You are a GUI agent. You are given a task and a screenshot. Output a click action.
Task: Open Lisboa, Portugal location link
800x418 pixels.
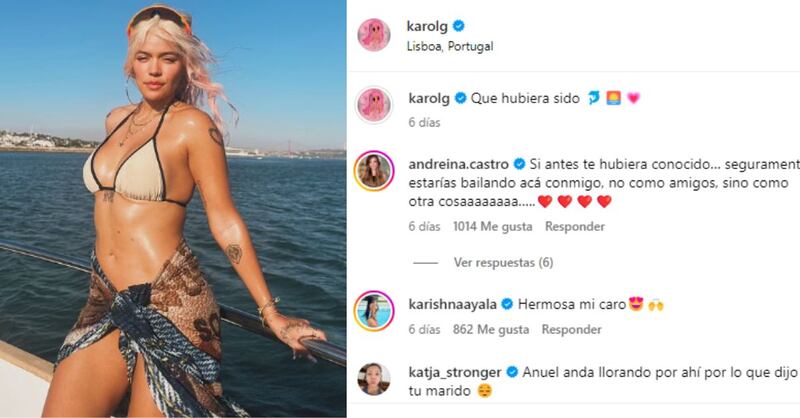tap(450, 46)
